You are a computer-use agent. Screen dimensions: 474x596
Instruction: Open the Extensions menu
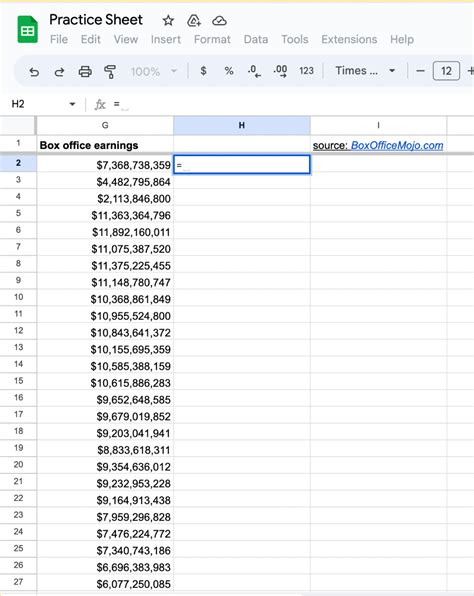349,40
